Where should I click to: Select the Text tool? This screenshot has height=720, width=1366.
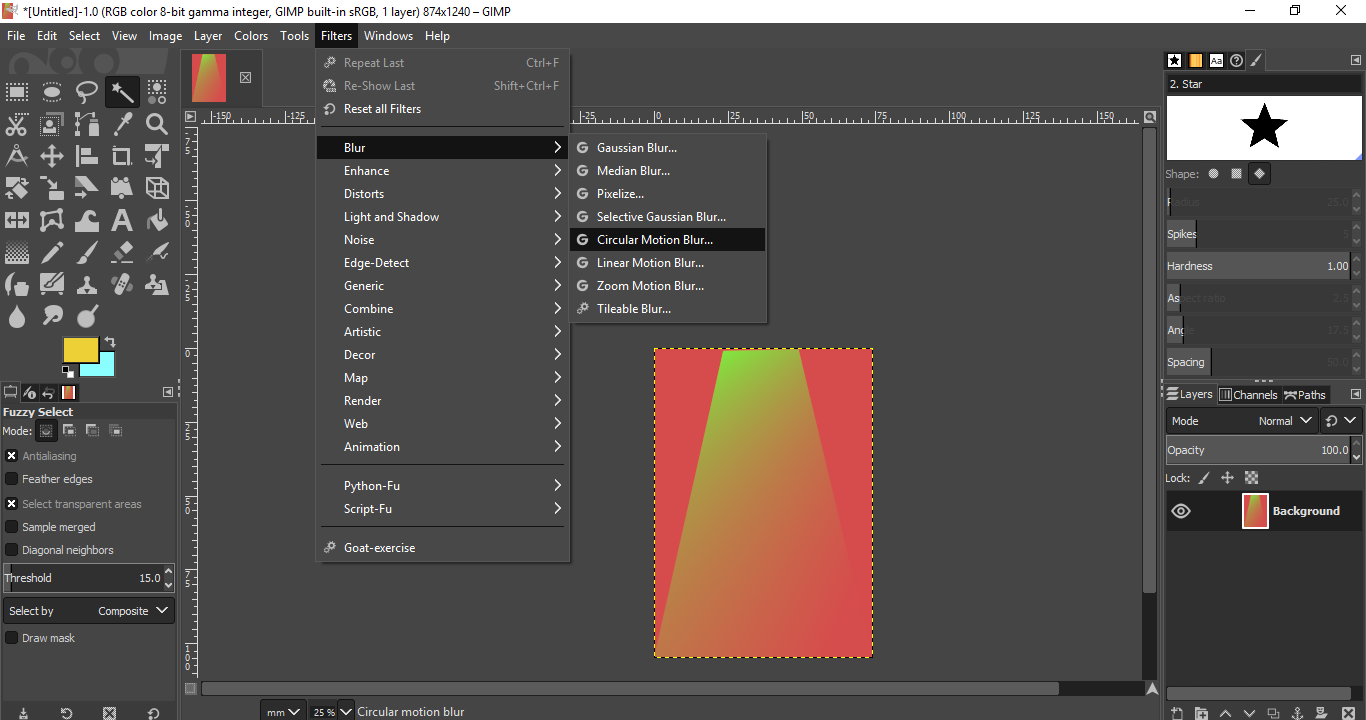(122, 220)
